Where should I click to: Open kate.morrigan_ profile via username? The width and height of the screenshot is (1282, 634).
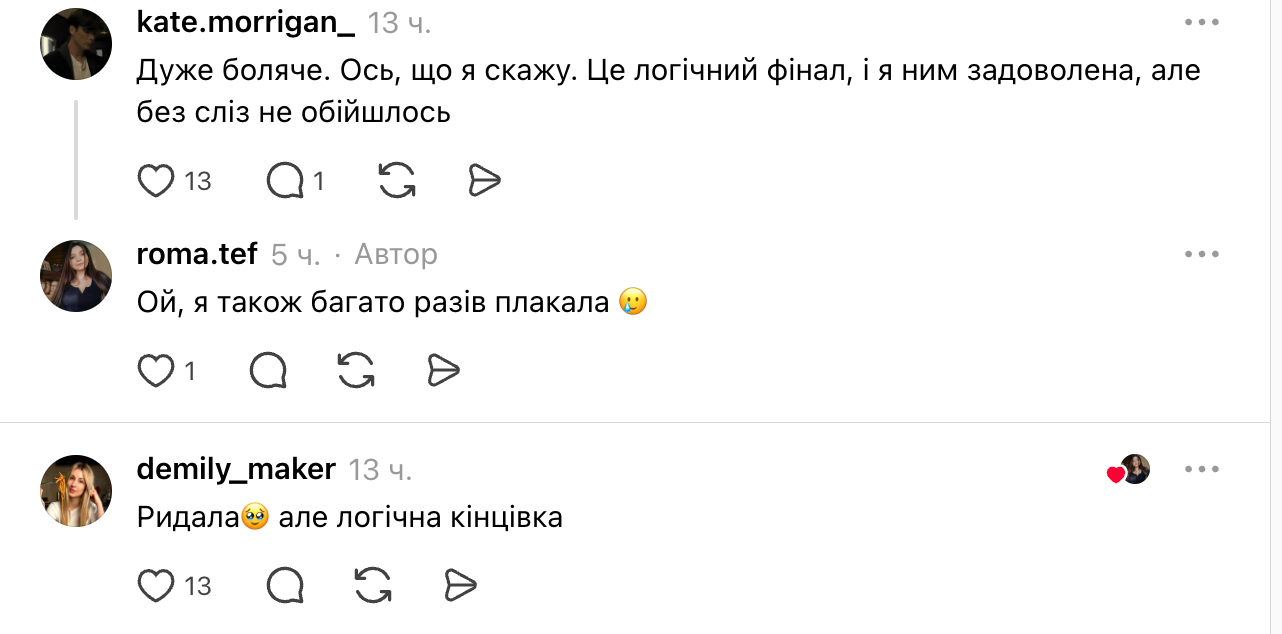(245, 23)
